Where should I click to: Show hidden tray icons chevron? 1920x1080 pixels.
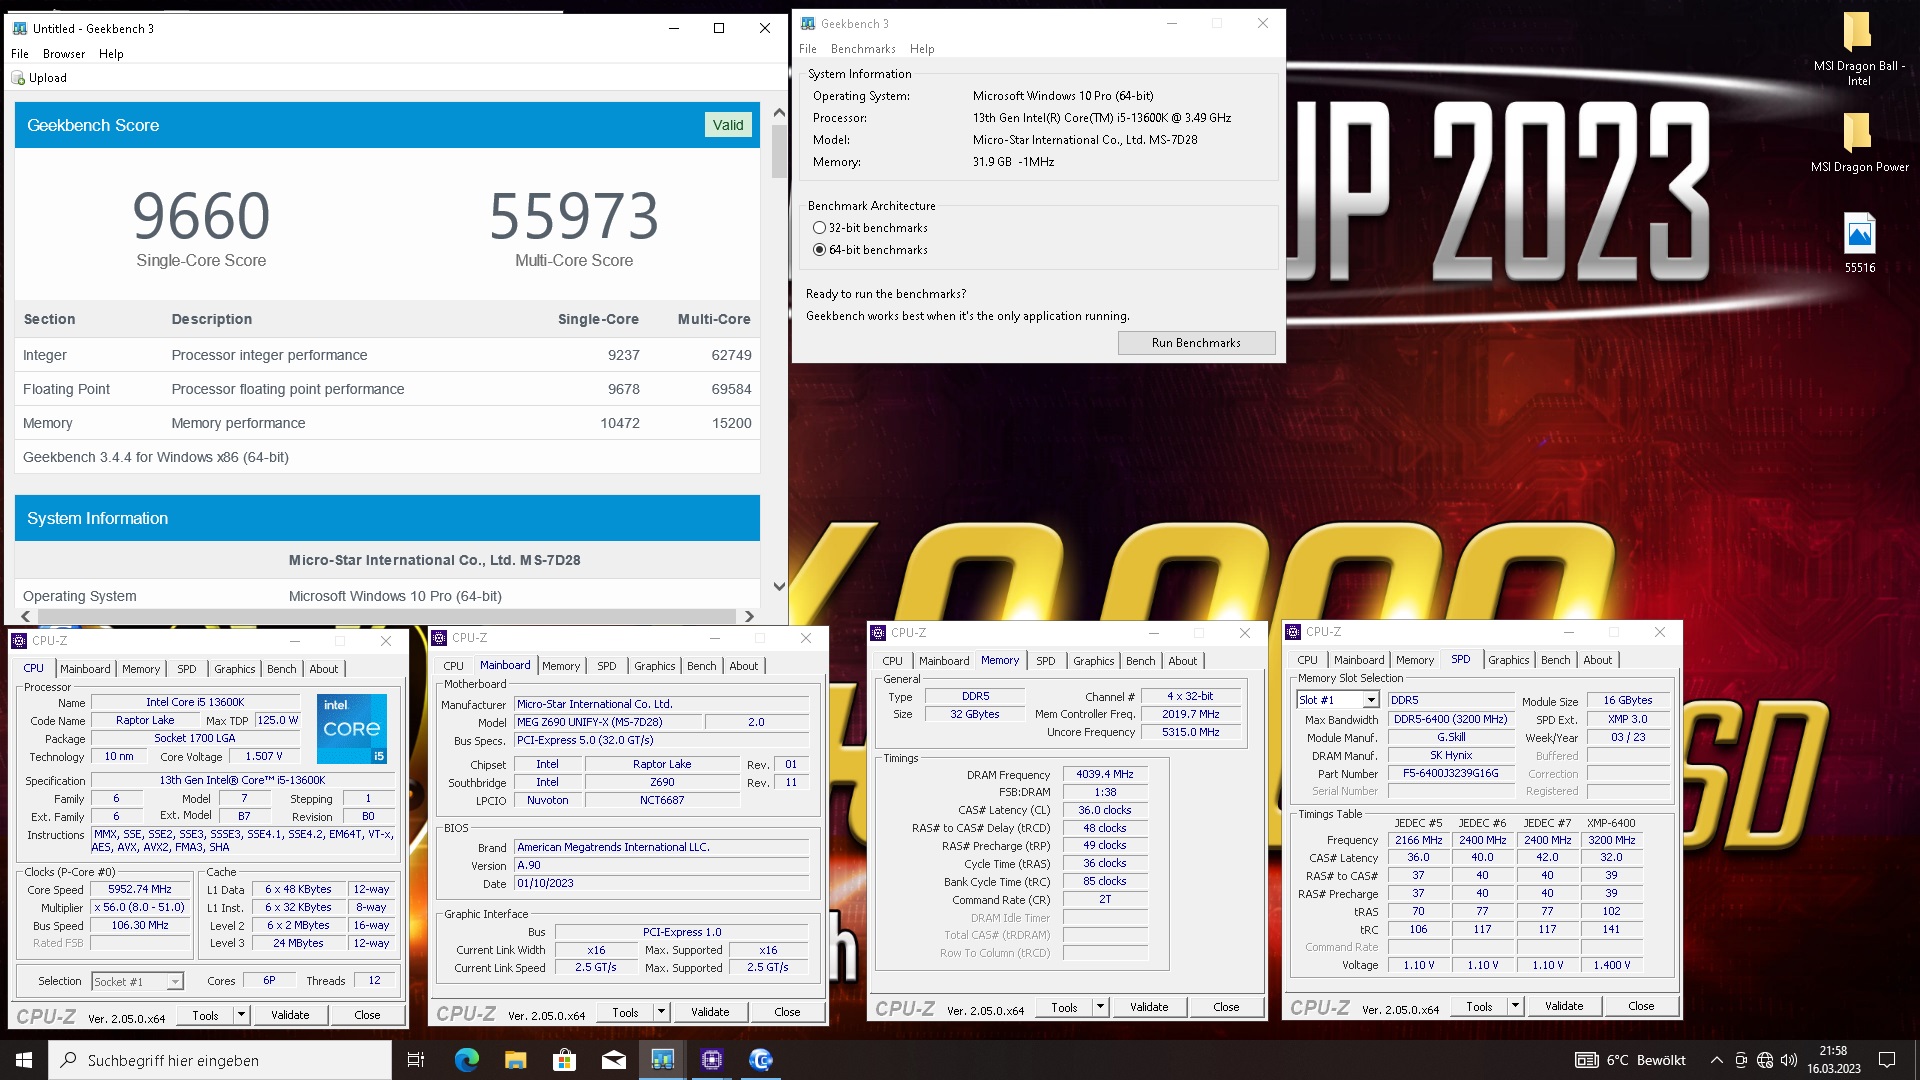pyautogui.click(x=1716, y=1060)
